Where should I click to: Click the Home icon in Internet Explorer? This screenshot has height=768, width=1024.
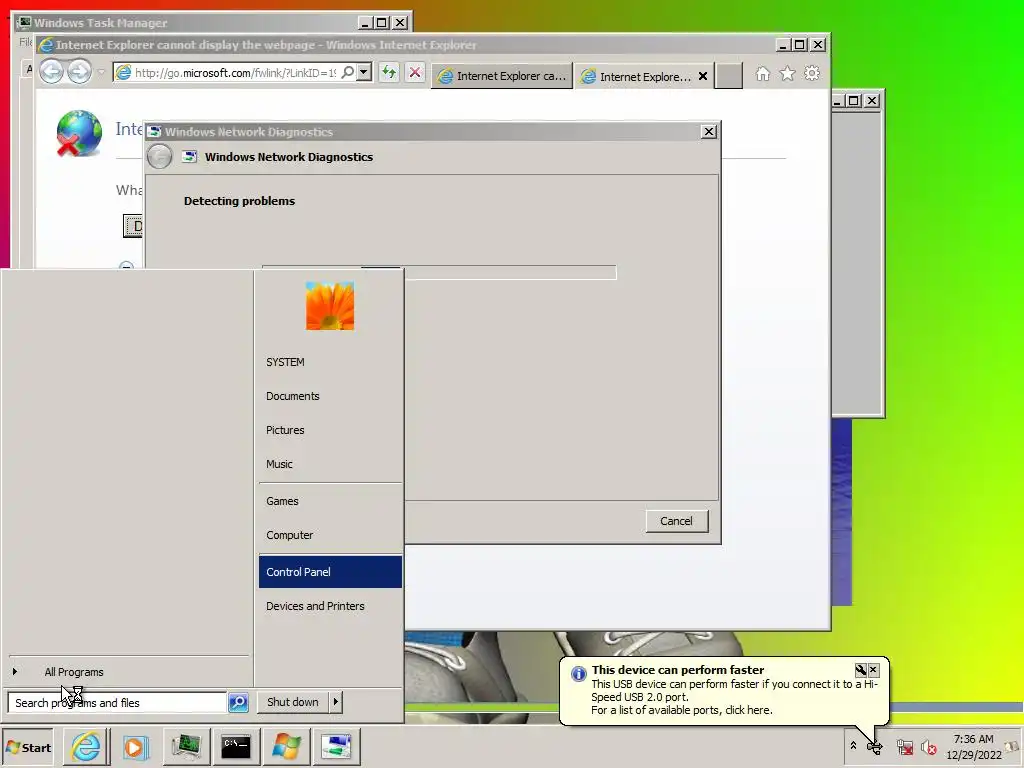[762, 74]
